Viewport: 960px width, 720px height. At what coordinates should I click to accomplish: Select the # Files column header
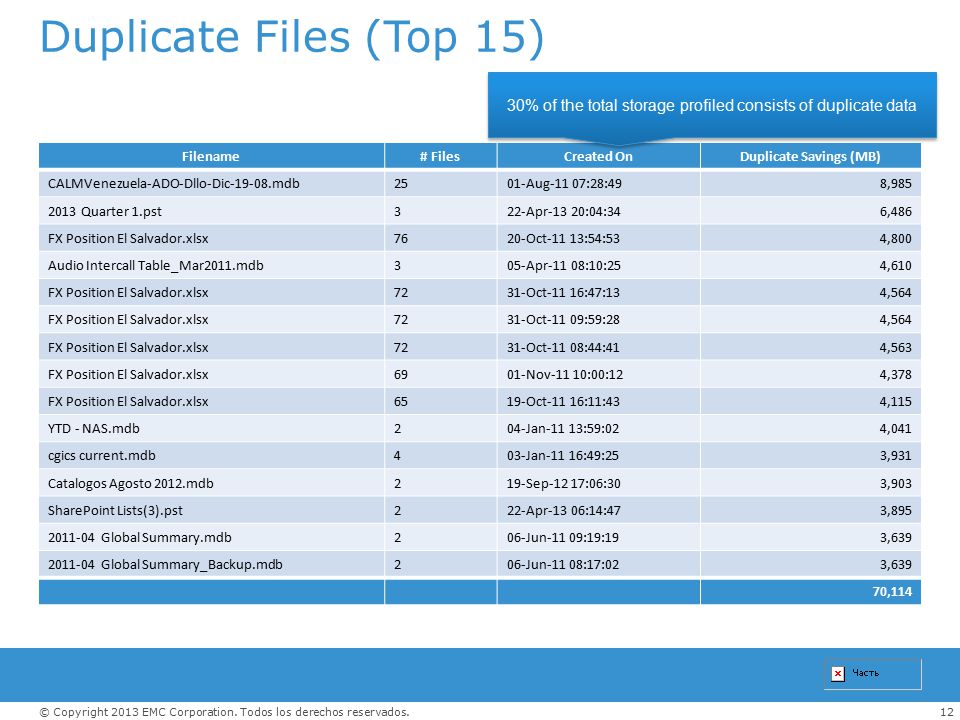click(x=440, y=156)
